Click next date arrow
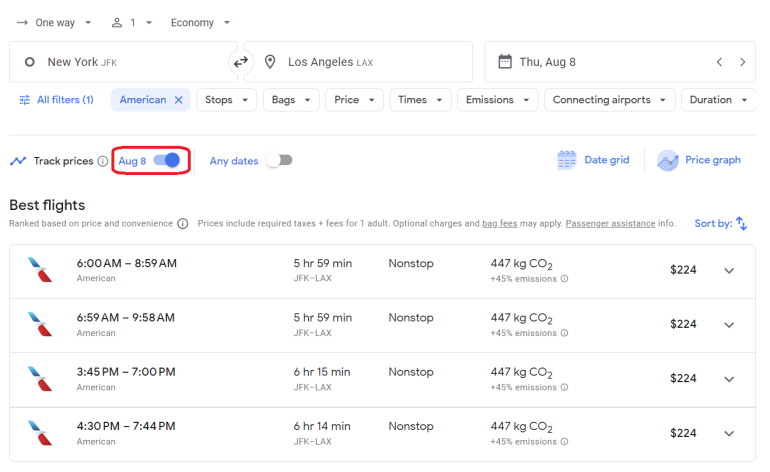This screenshot has height=472, width=770. coord(742,62)
